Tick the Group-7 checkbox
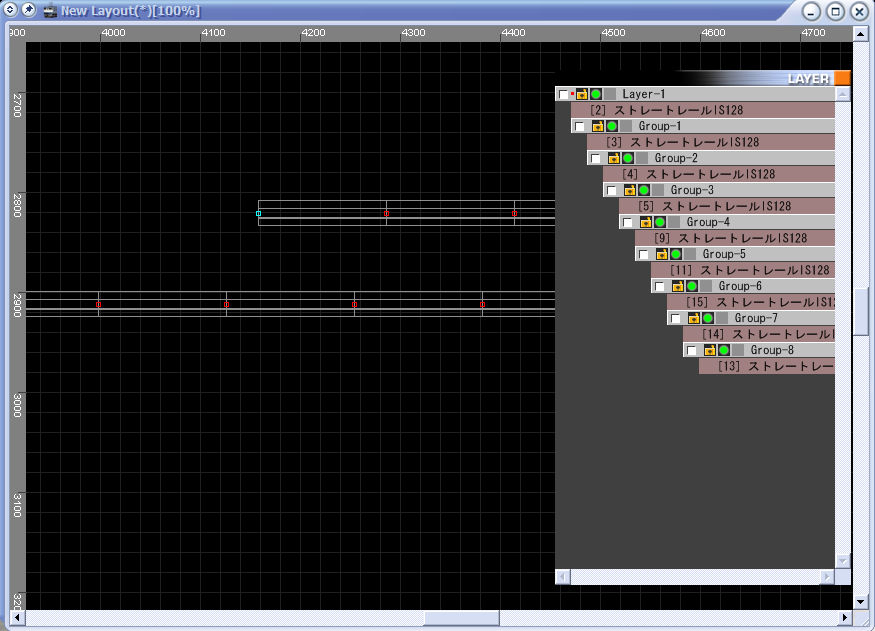The height and width of the screenshot is (631, 875). (676, 319)
